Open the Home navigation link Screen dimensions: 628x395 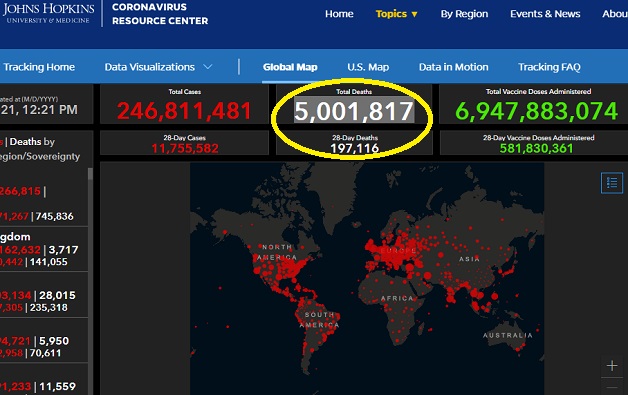[339, 14]
